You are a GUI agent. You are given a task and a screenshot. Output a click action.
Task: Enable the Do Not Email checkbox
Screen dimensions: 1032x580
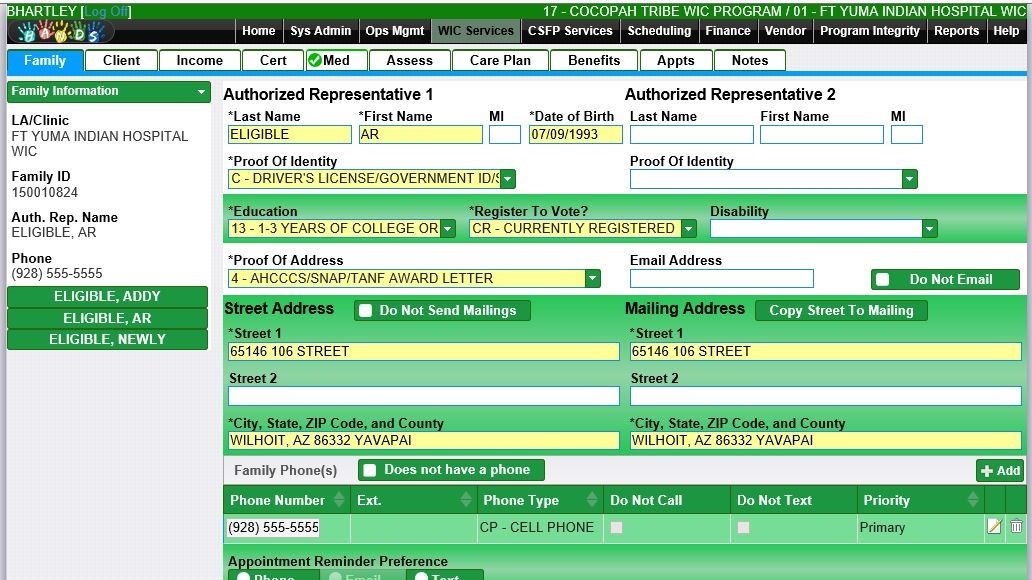883,280
